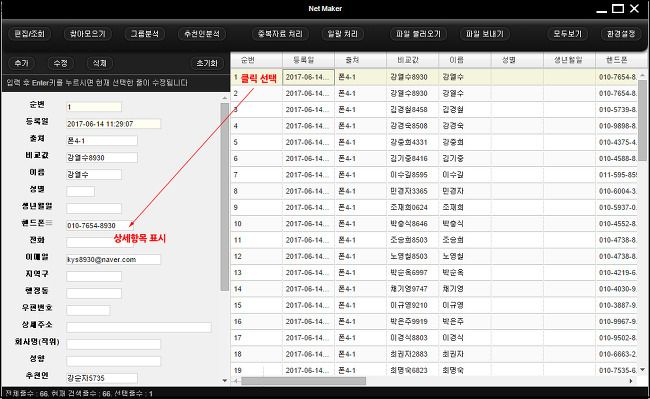Click the 비교값 column header
Viewport: 650px width, 399px height.
[x=412, y=60]
